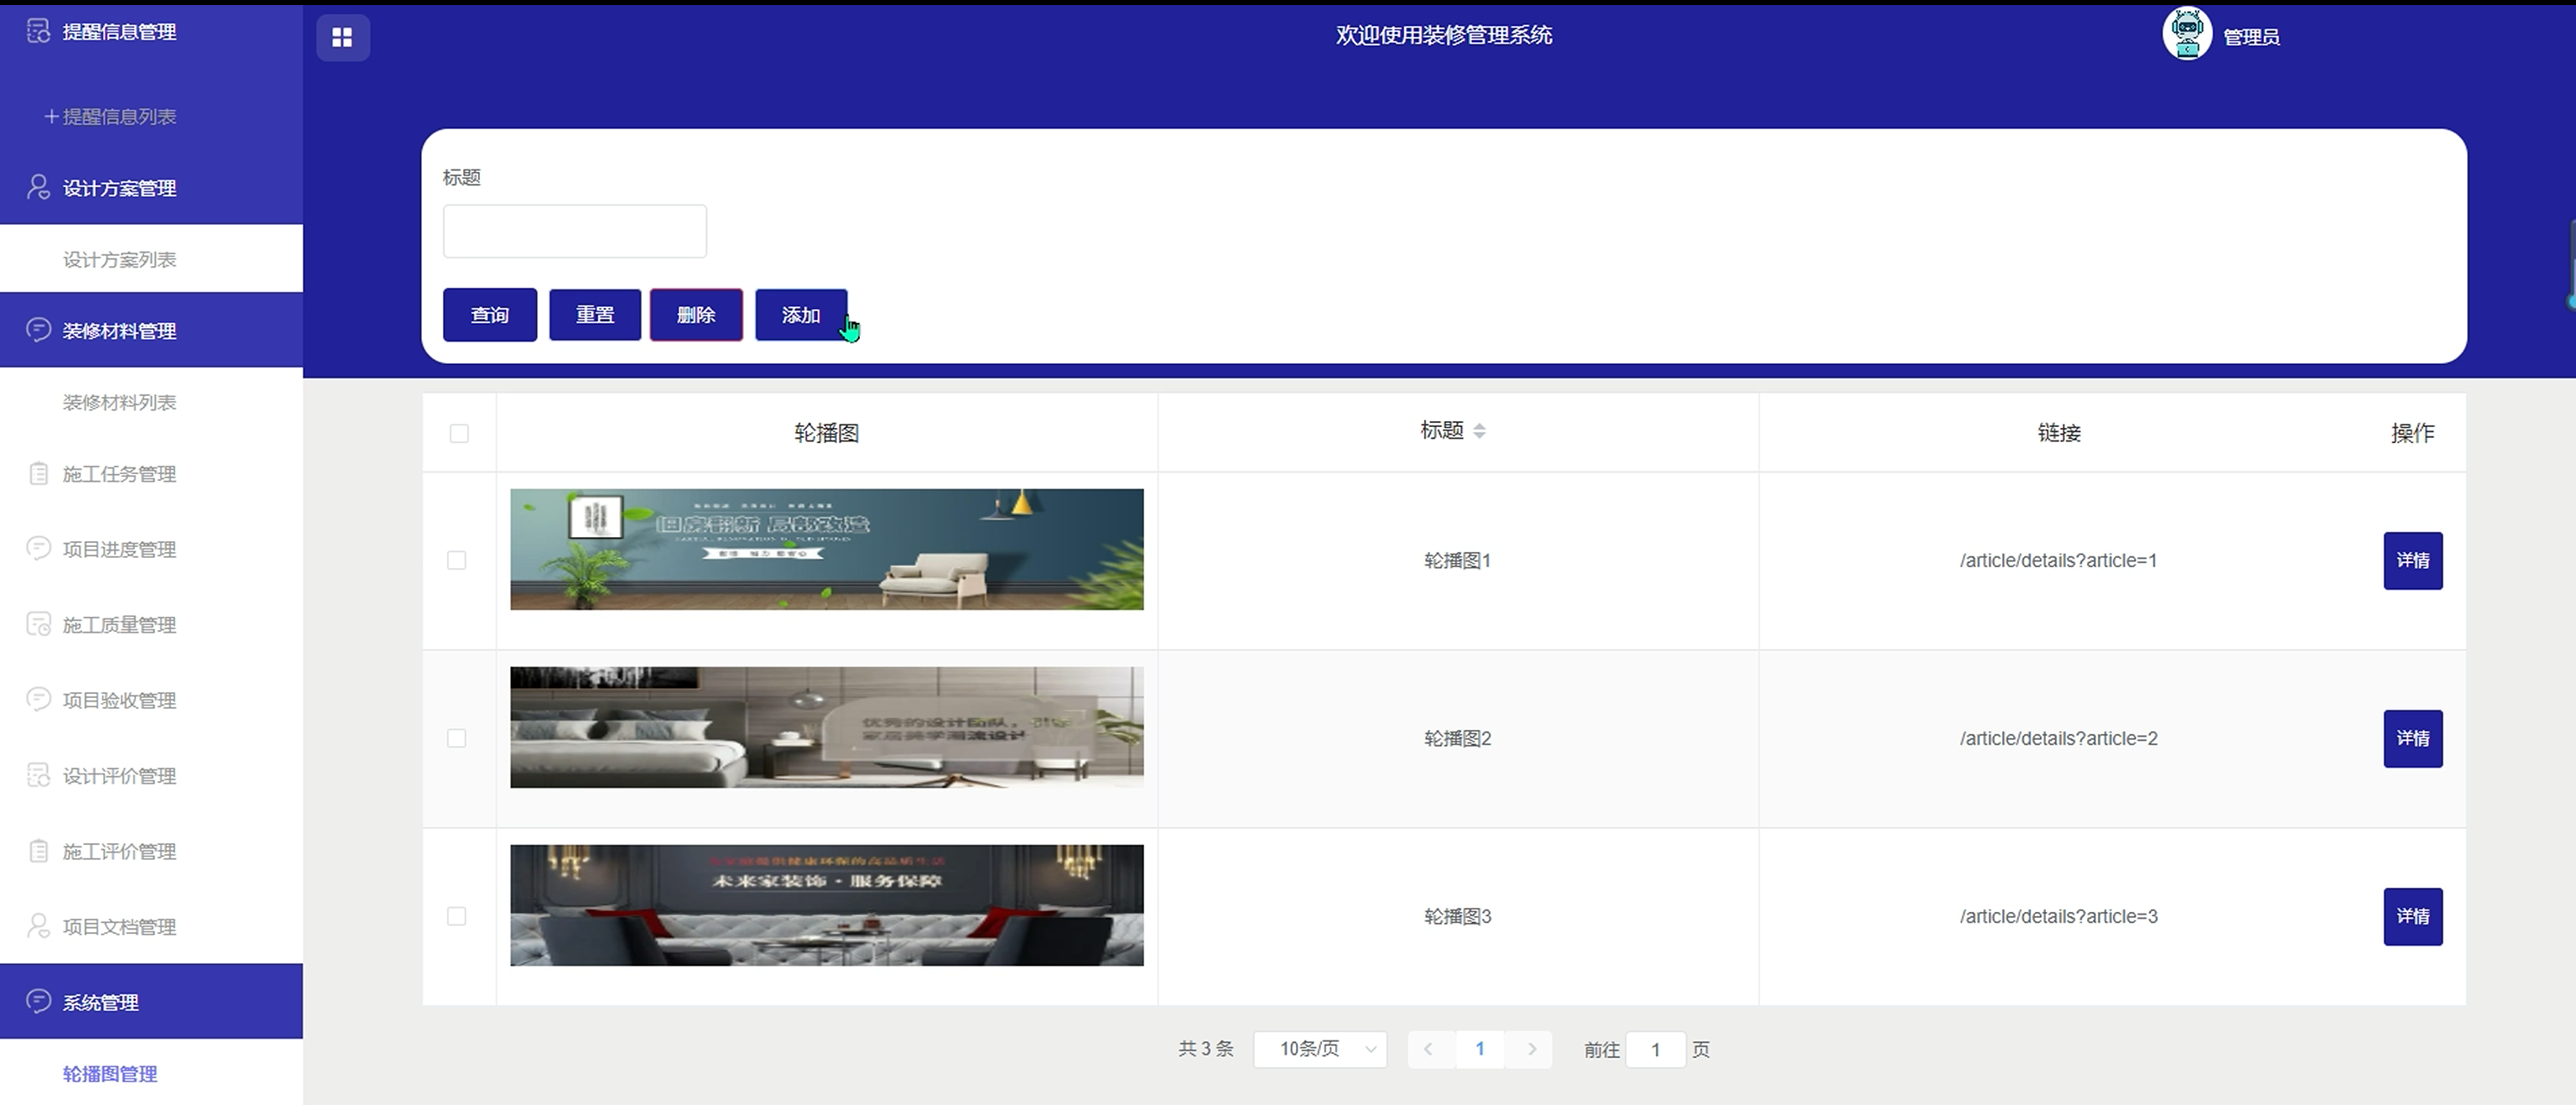Sort table by 标题 column arrows
This screenshot has height=1105, width=2576.
[1479, 431]
